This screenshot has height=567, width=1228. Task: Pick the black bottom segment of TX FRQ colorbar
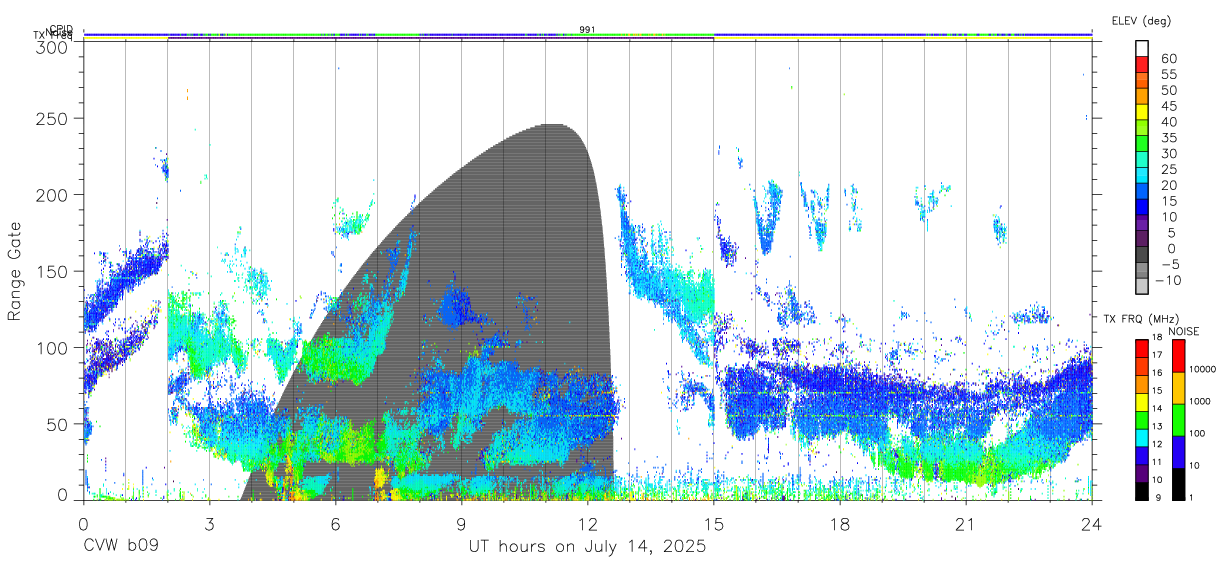(1140, 490)
